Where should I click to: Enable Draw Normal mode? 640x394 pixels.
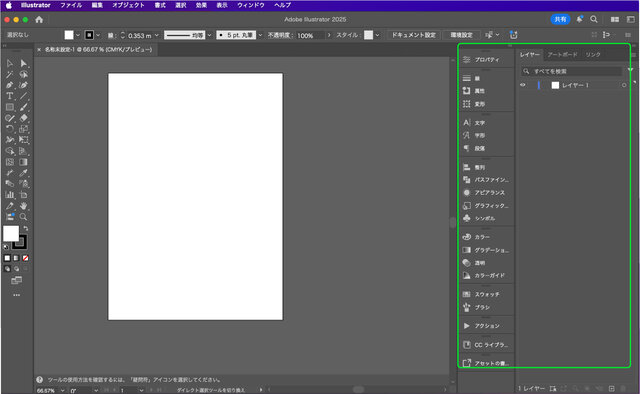pos(7,269)
